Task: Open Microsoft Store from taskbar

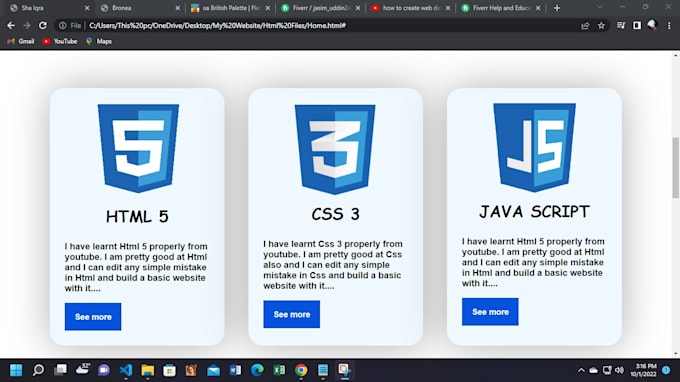Action: click(170, 370)
